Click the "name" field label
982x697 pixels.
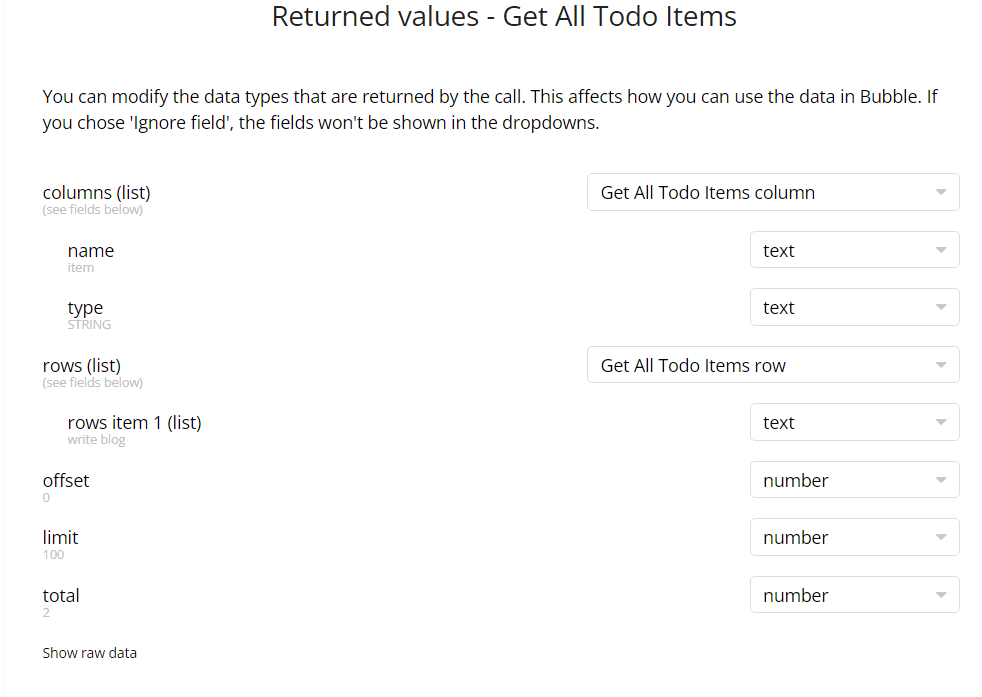point(91,250)
